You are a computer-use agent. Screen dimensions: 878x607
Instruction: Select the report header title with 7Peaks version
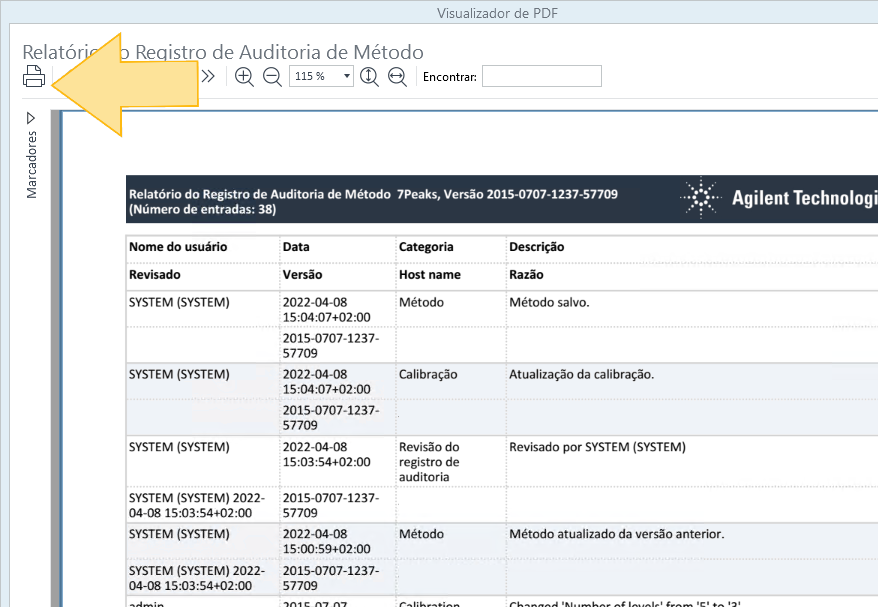(x=373, y=194)
